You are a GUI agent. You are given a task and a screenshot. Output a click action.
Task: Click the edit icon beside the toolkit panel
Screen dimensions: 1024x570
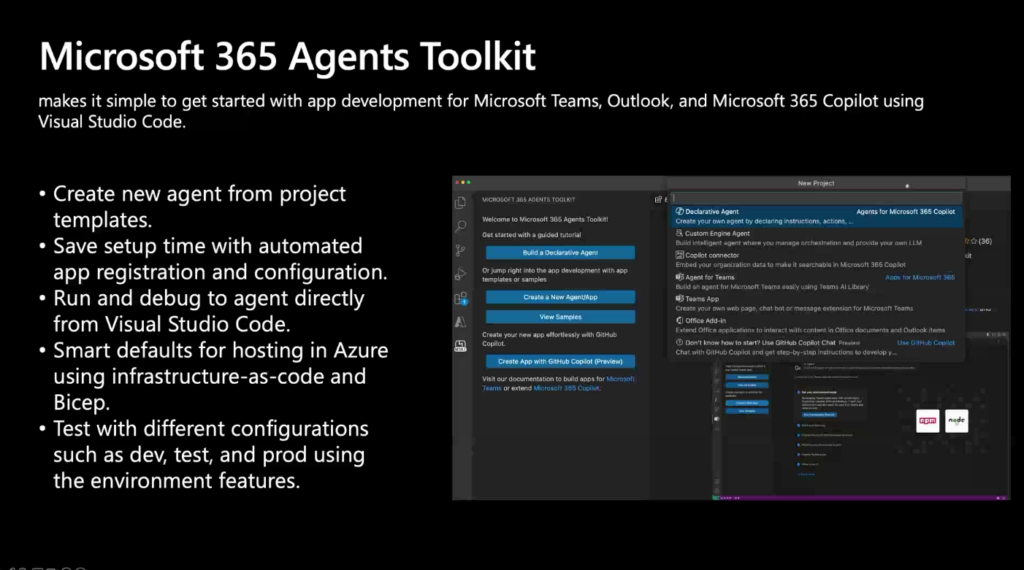tap(658, 200)
